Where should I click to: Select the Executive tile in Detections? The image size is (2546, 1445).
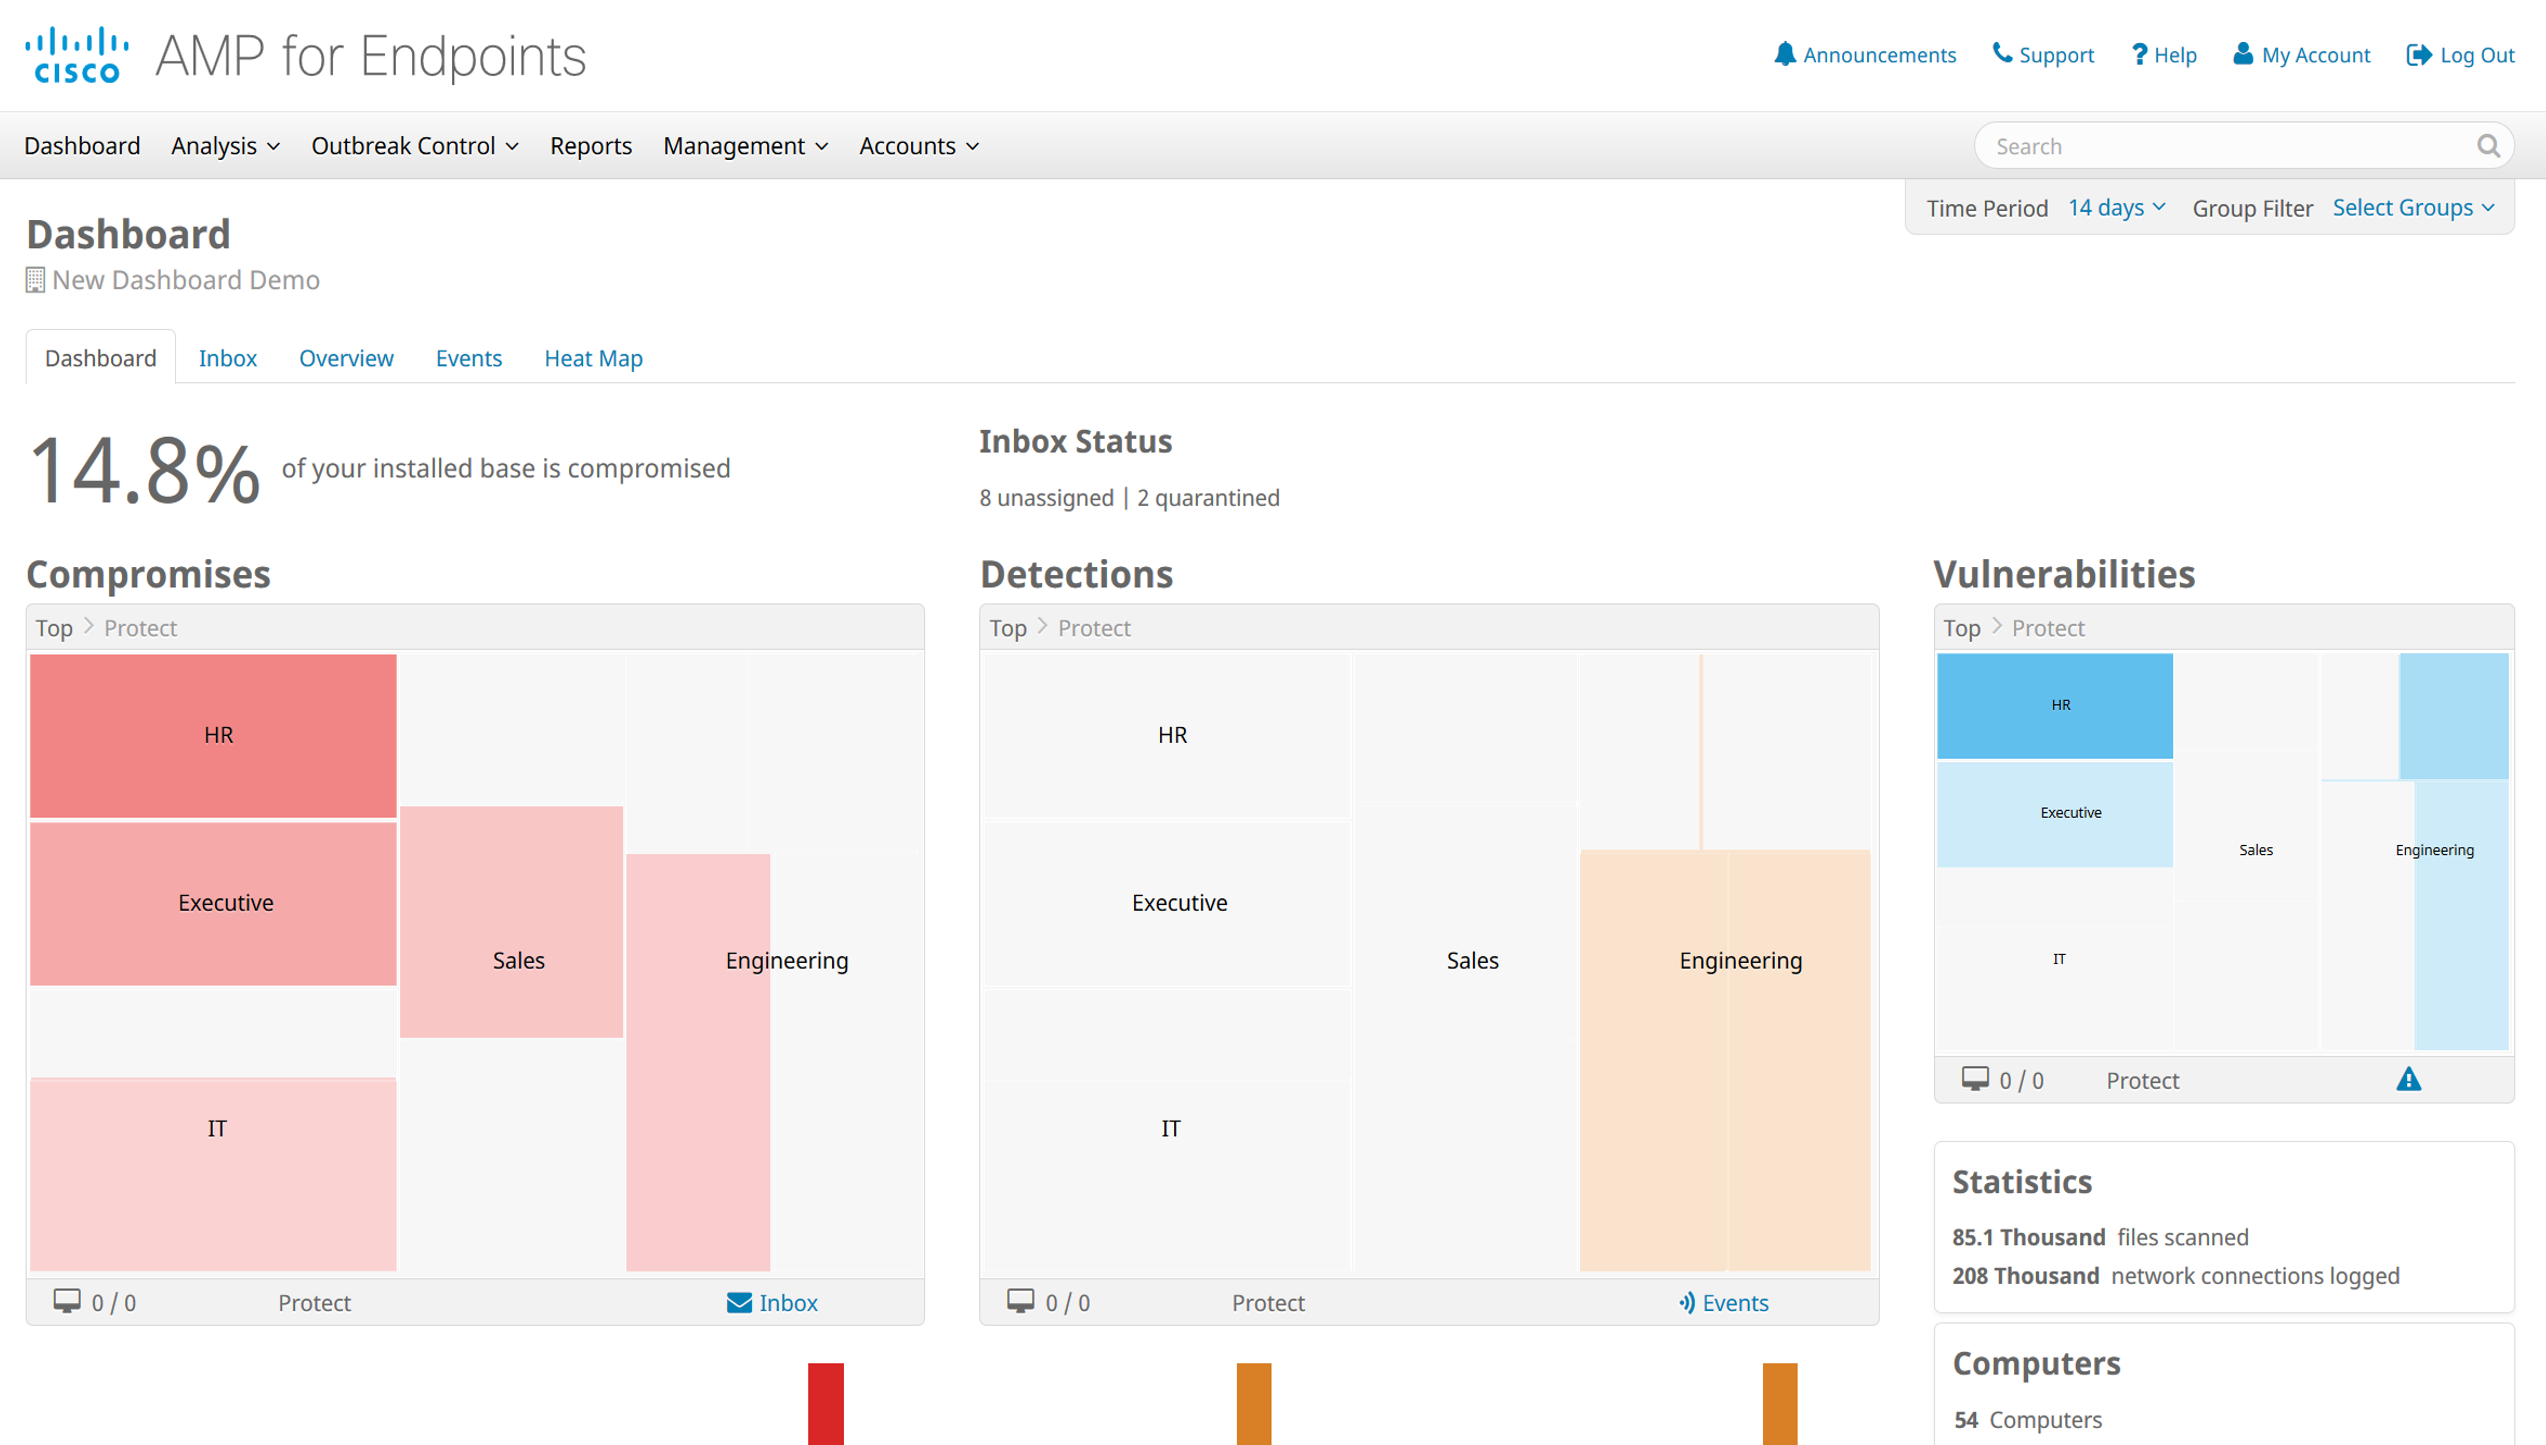point(1167,903)
